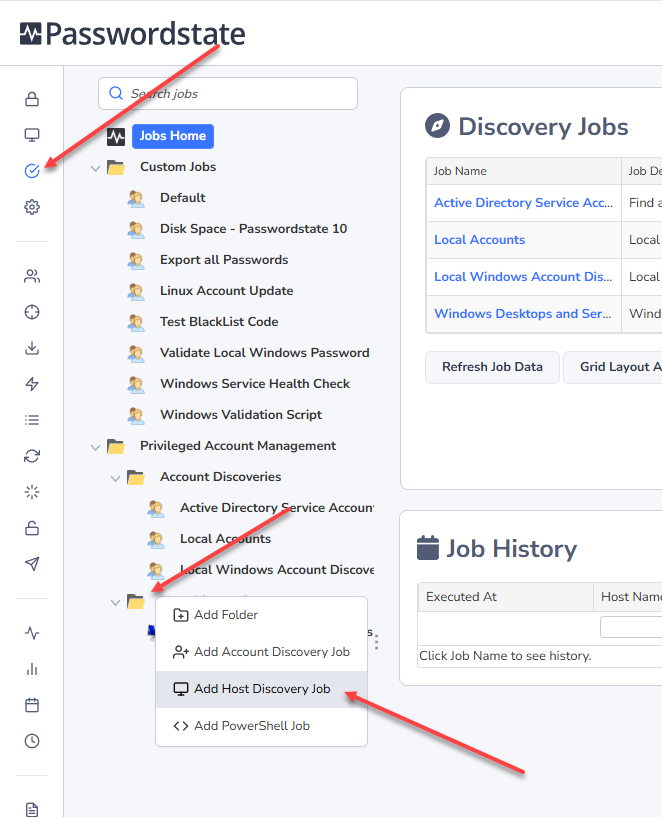This screenshot has height=817, width=662.
Task: Click the open padlock sidebar icon
Action: [x=32, y=528]
